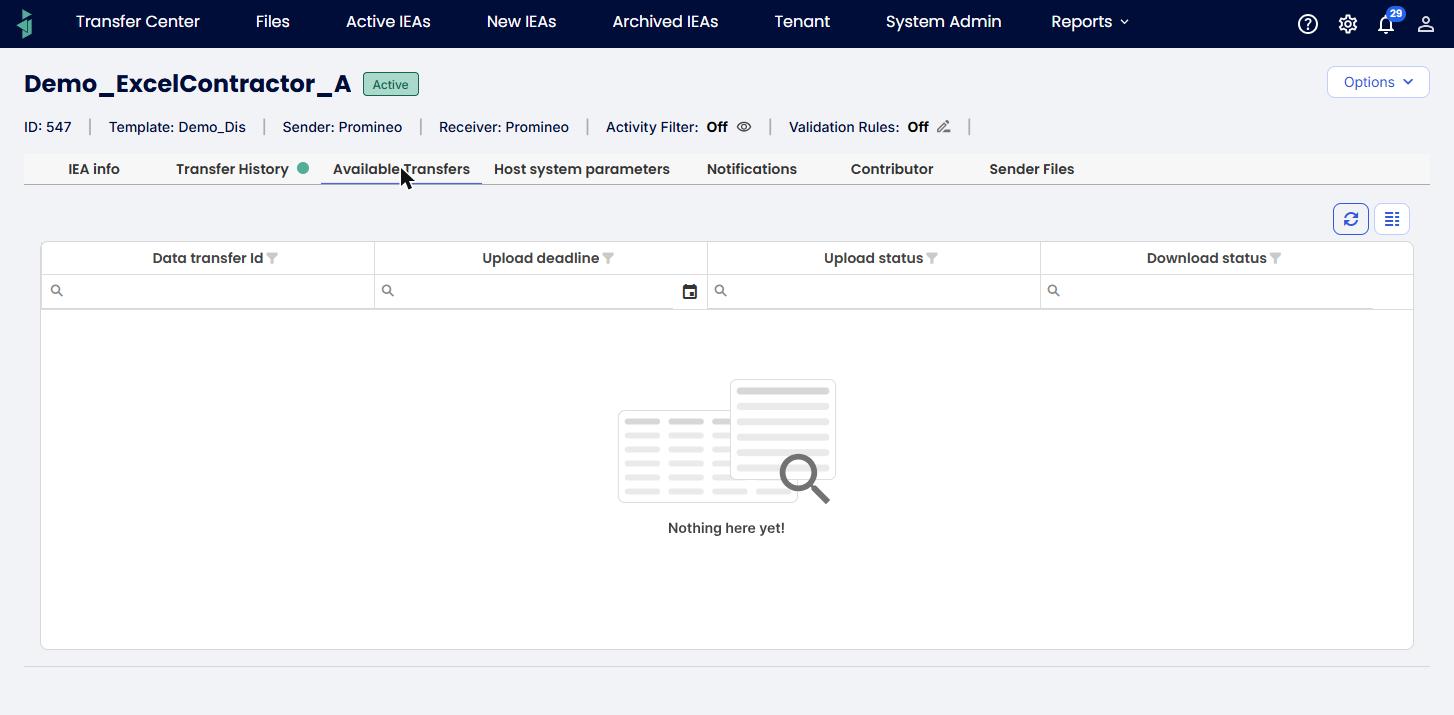The image size is (1454, 715).
Task: Click the search icon in Upload status filter
Action: (x=721, y=290)
